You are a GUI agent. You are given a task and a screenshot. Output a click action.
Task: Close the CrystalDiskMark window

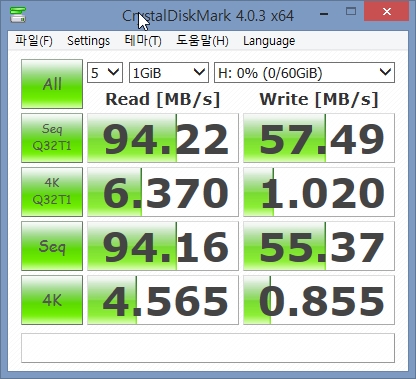coord(387,11)
